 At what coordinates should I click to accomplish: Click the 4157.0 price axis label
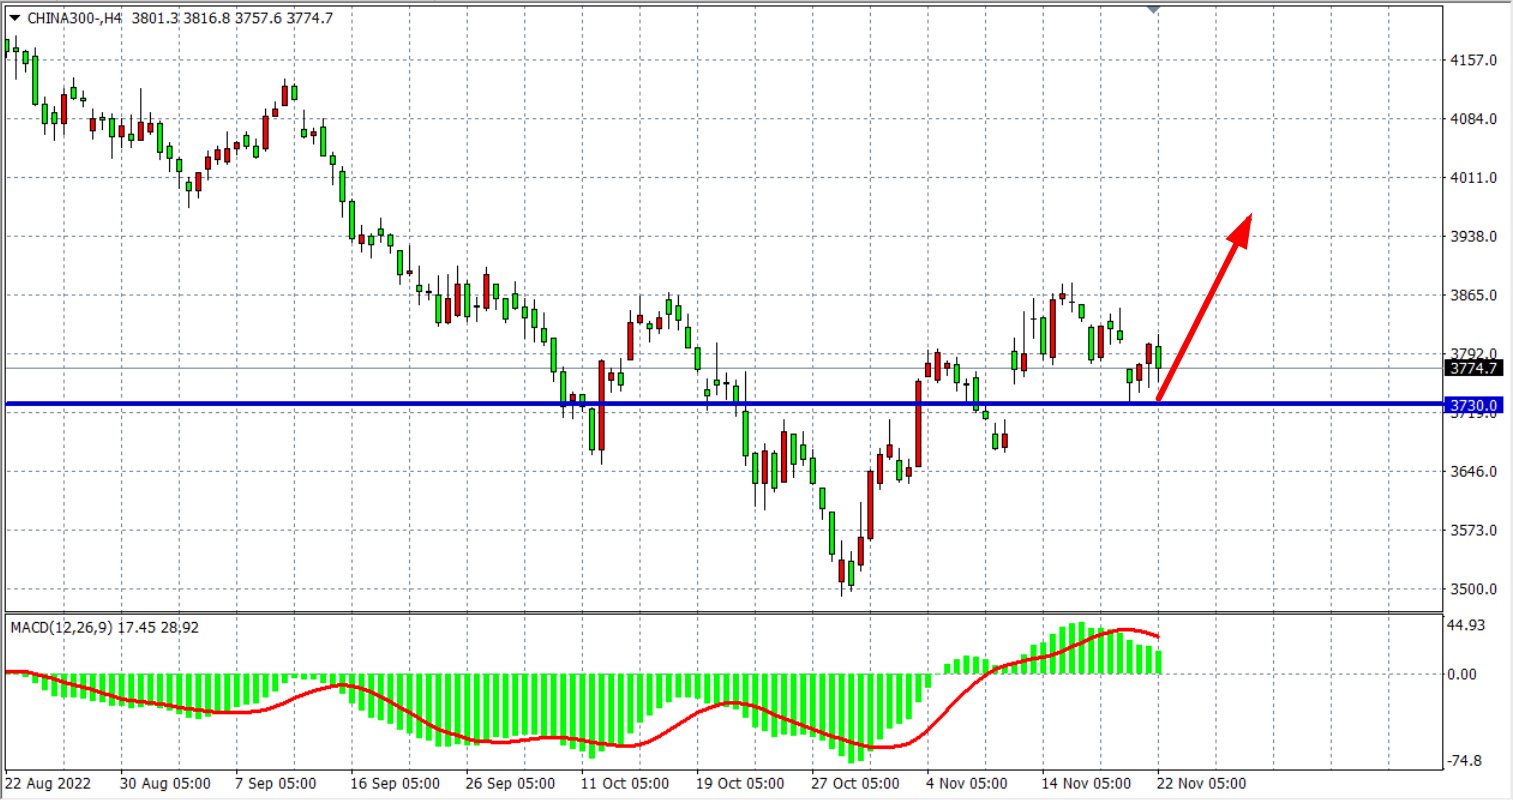click(x=1473, y=60)
